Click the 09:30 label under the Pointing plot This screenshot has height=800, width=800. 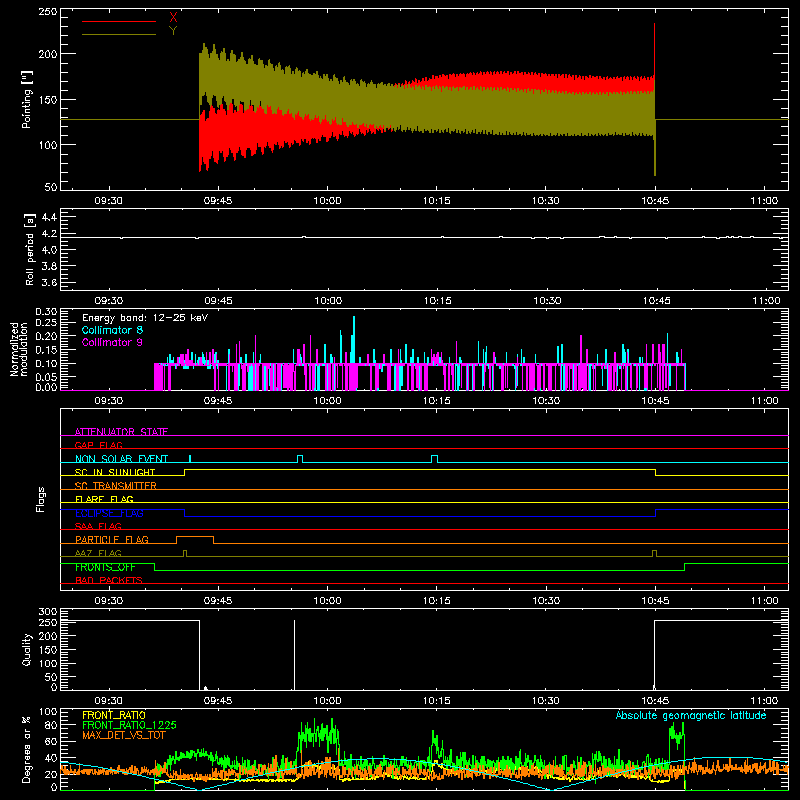108,201
